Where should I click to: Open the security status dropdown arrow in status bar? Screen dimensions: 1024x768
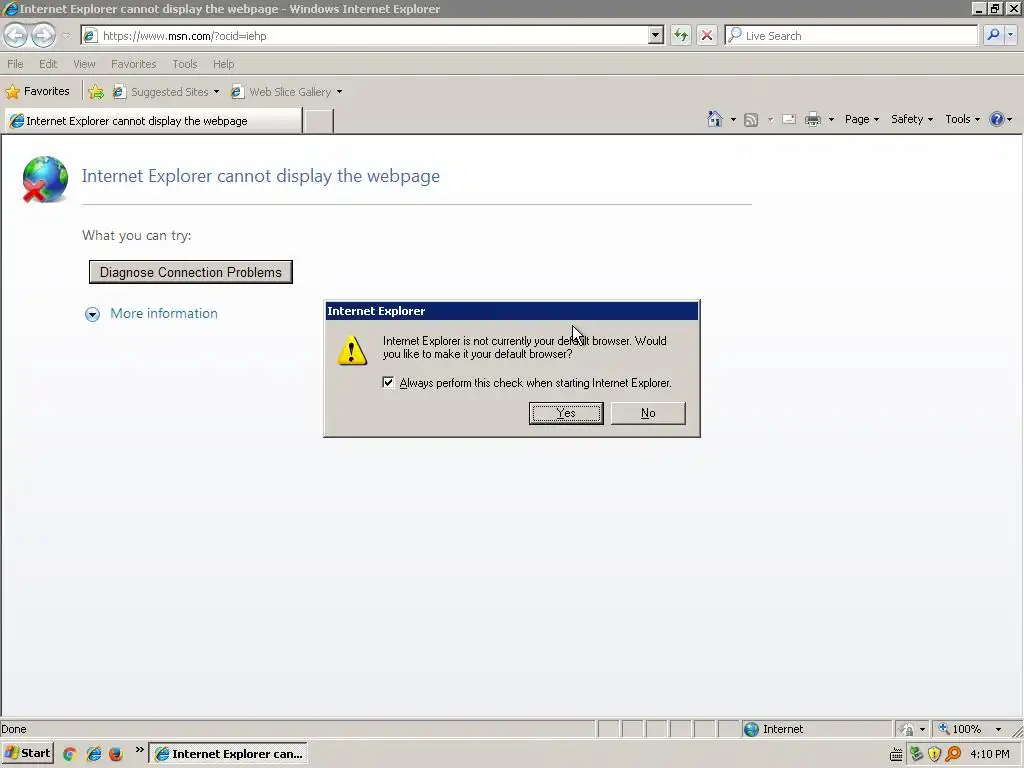click(922, 729)
